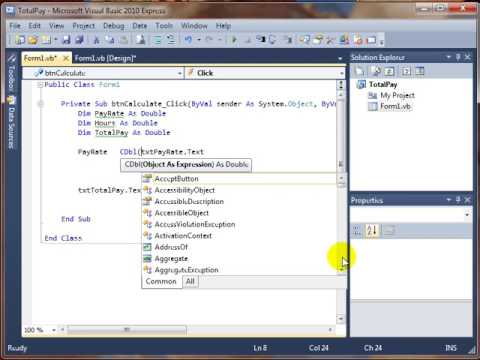Click the Toolbox icon in main toolbar
This screenshot has height=360, width=480.
[x=331, y=40]
